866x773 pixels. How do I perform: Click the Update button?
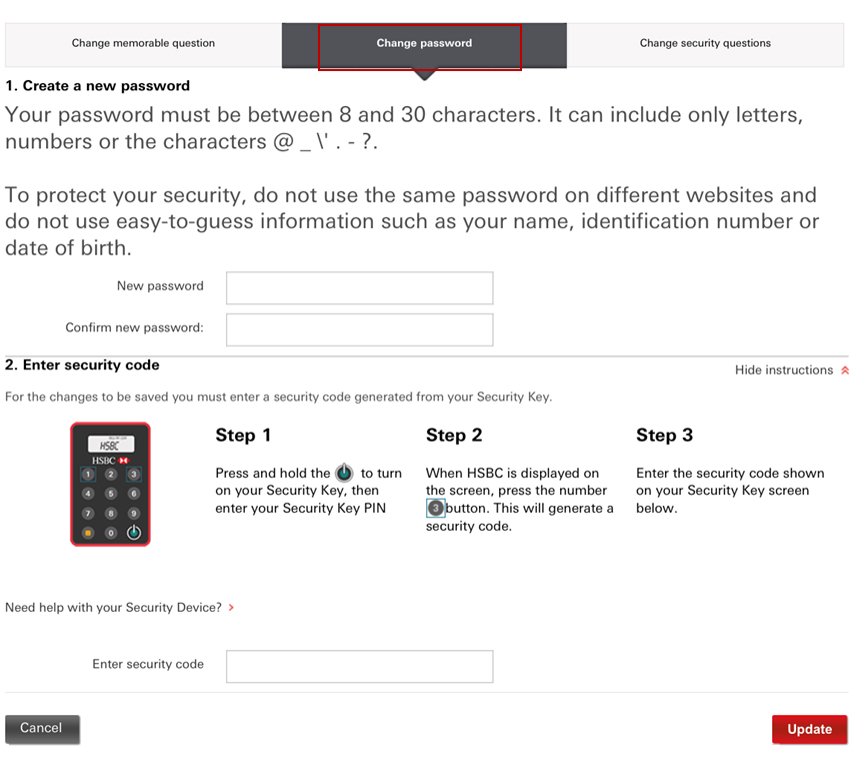click(x=809, y=729)
